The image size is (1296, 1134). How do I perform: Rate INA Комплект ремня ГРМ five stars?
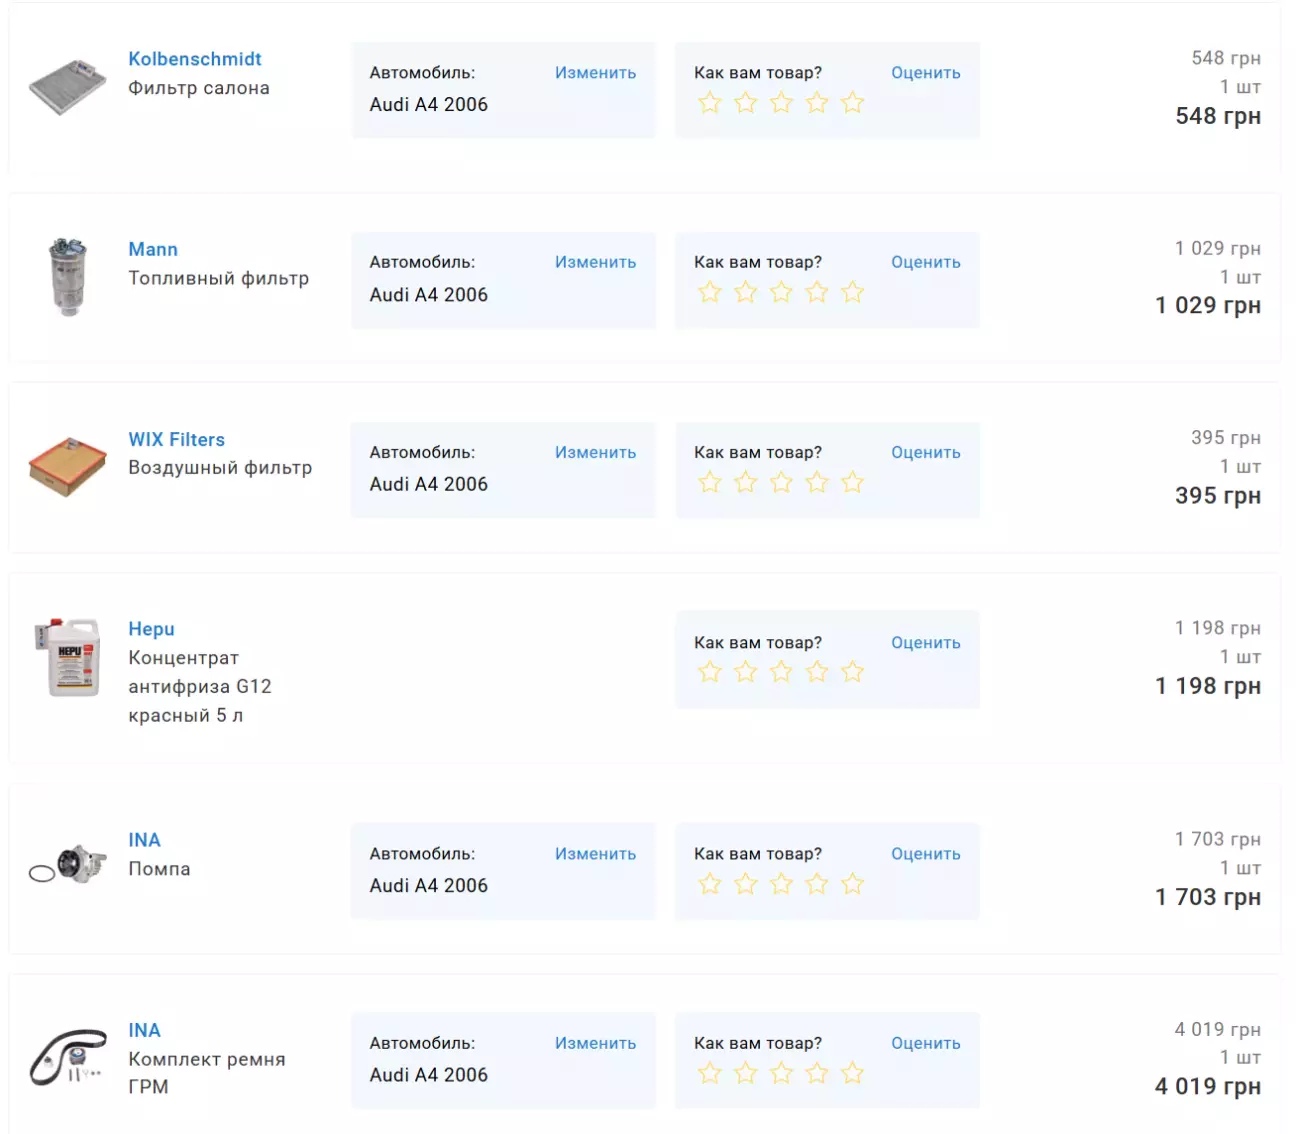[x=852, y=1074]
